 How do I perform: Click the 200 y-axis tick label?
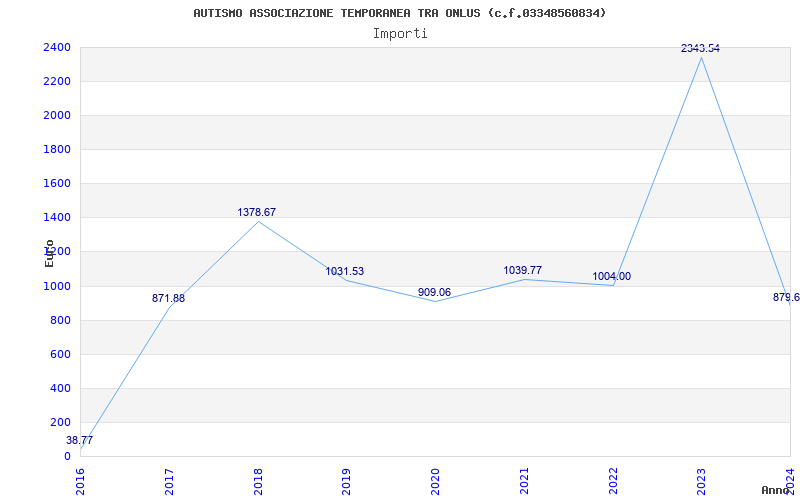point(60,422)
